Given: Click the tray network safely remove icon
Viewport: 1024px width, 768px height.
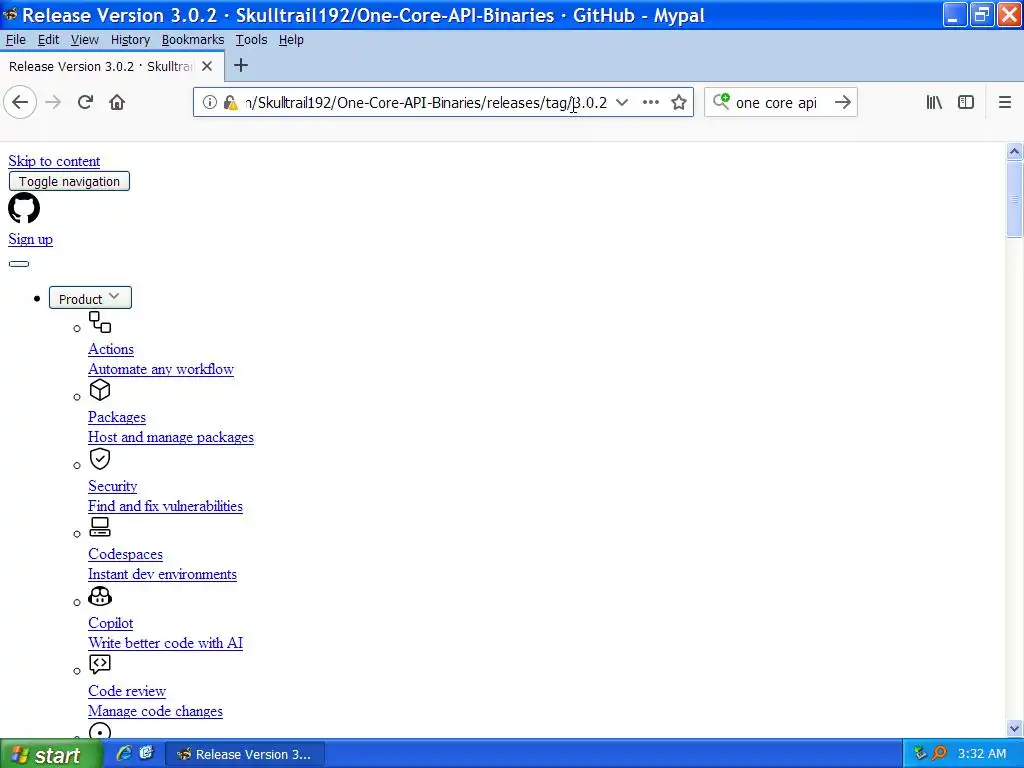Looking at the screenshot, I should [x=920, y=754].
